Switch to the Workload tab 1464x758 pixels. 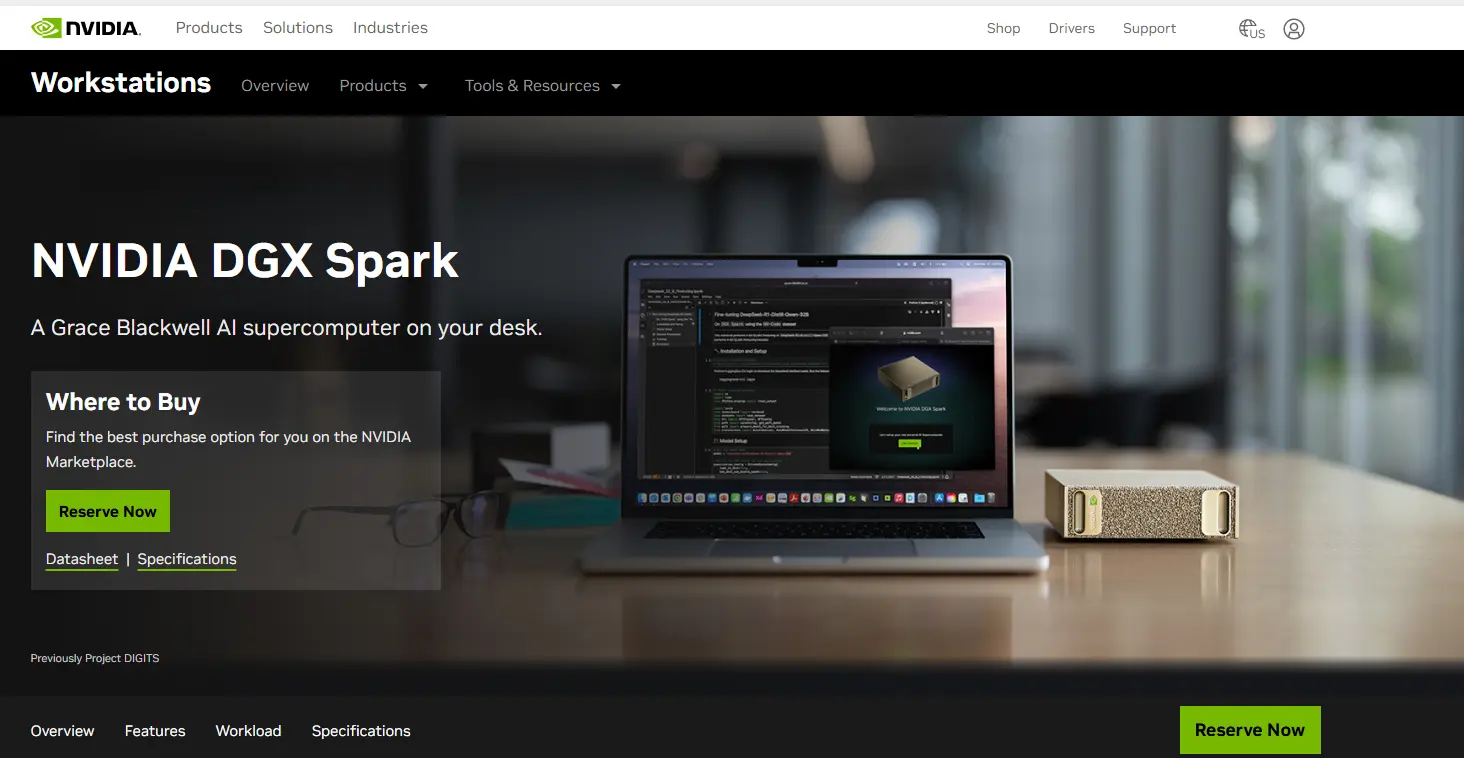tap(248, 731)
